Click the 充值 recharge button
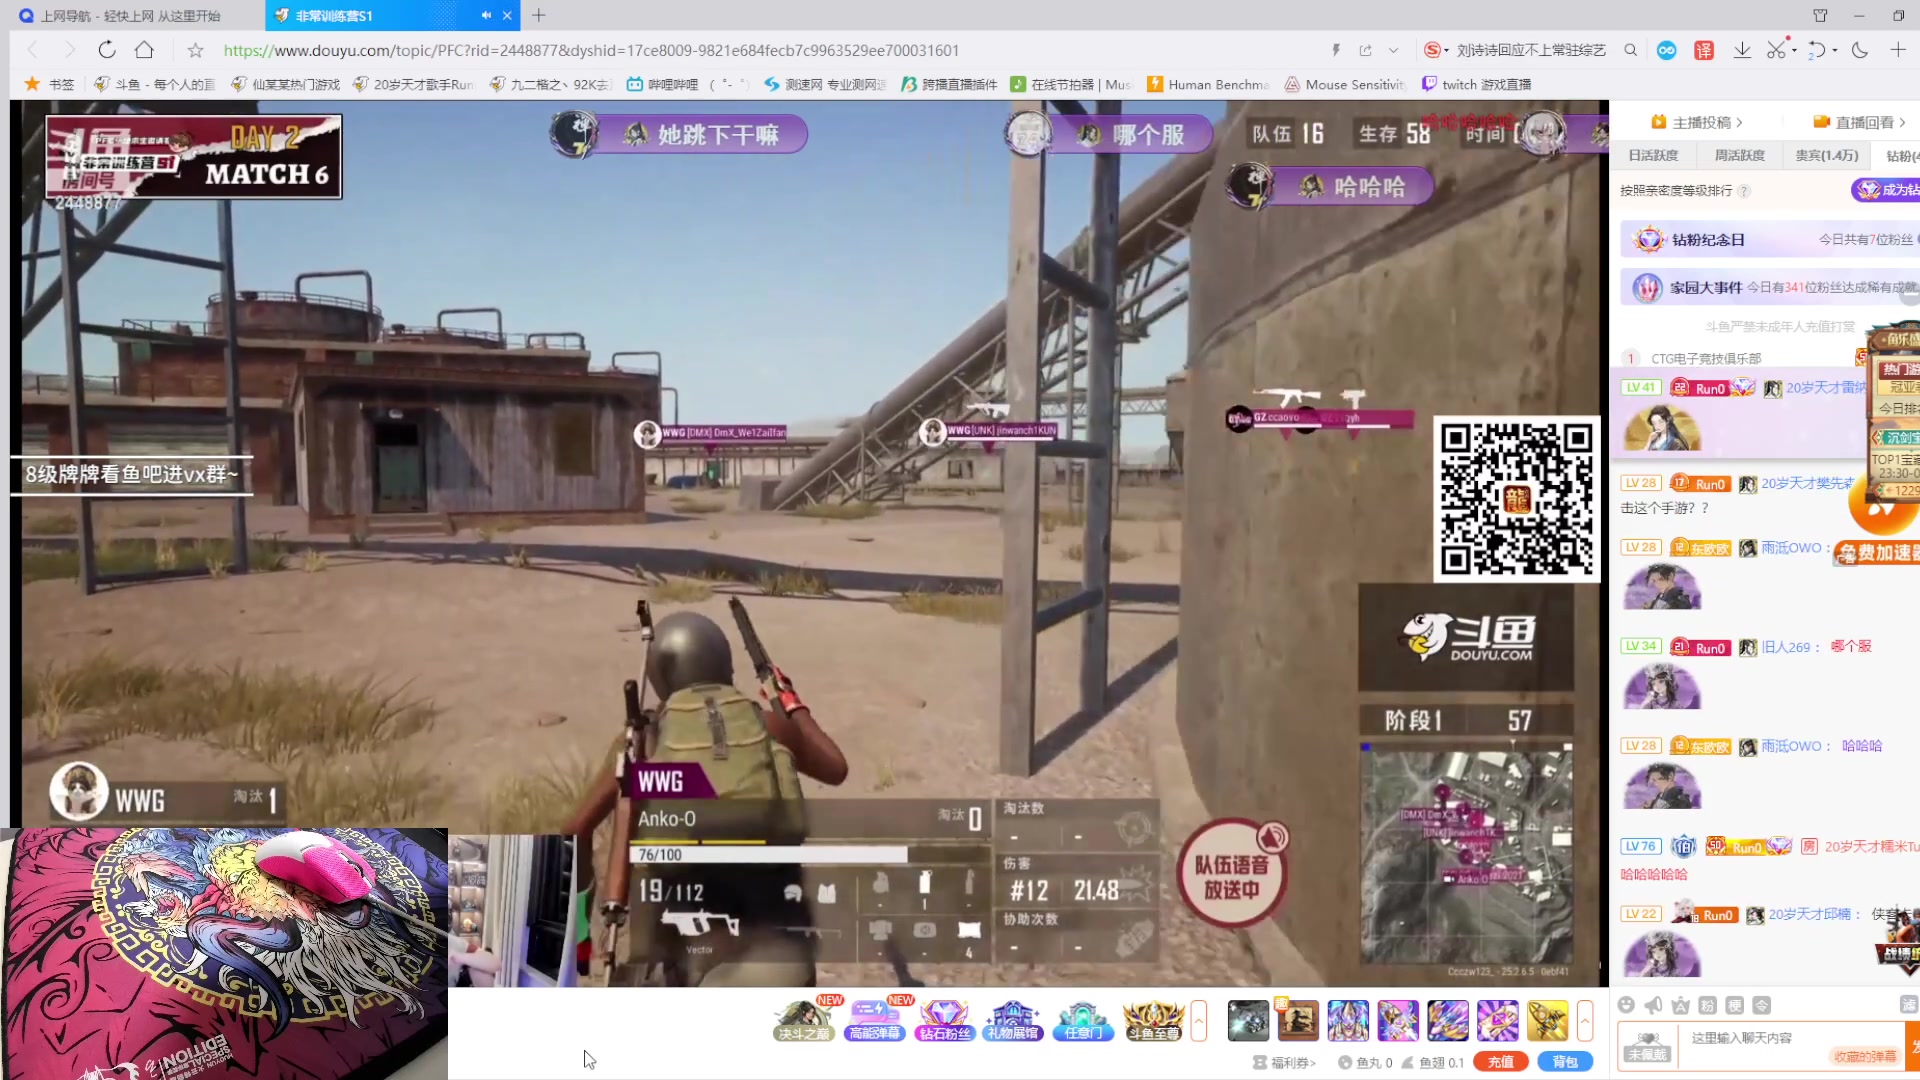Image resolution: width=1920 pixels, height=1080 pixels. [x=1500, y=1062]
